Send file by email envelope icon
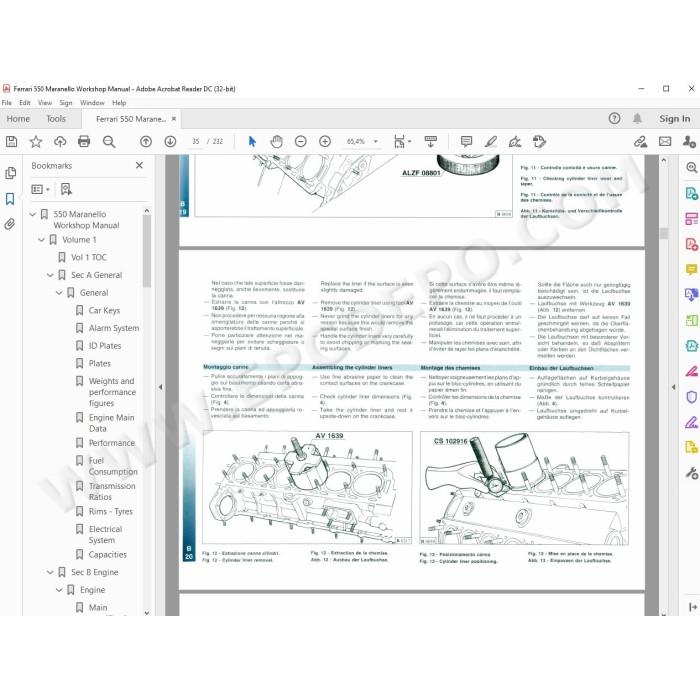 pos(665,142)
